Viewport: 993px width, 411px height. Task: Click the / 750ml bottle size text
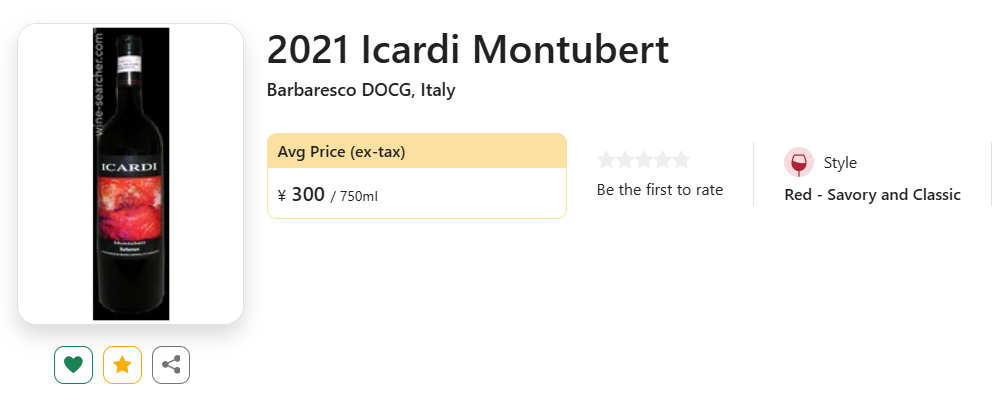point(354,196)
